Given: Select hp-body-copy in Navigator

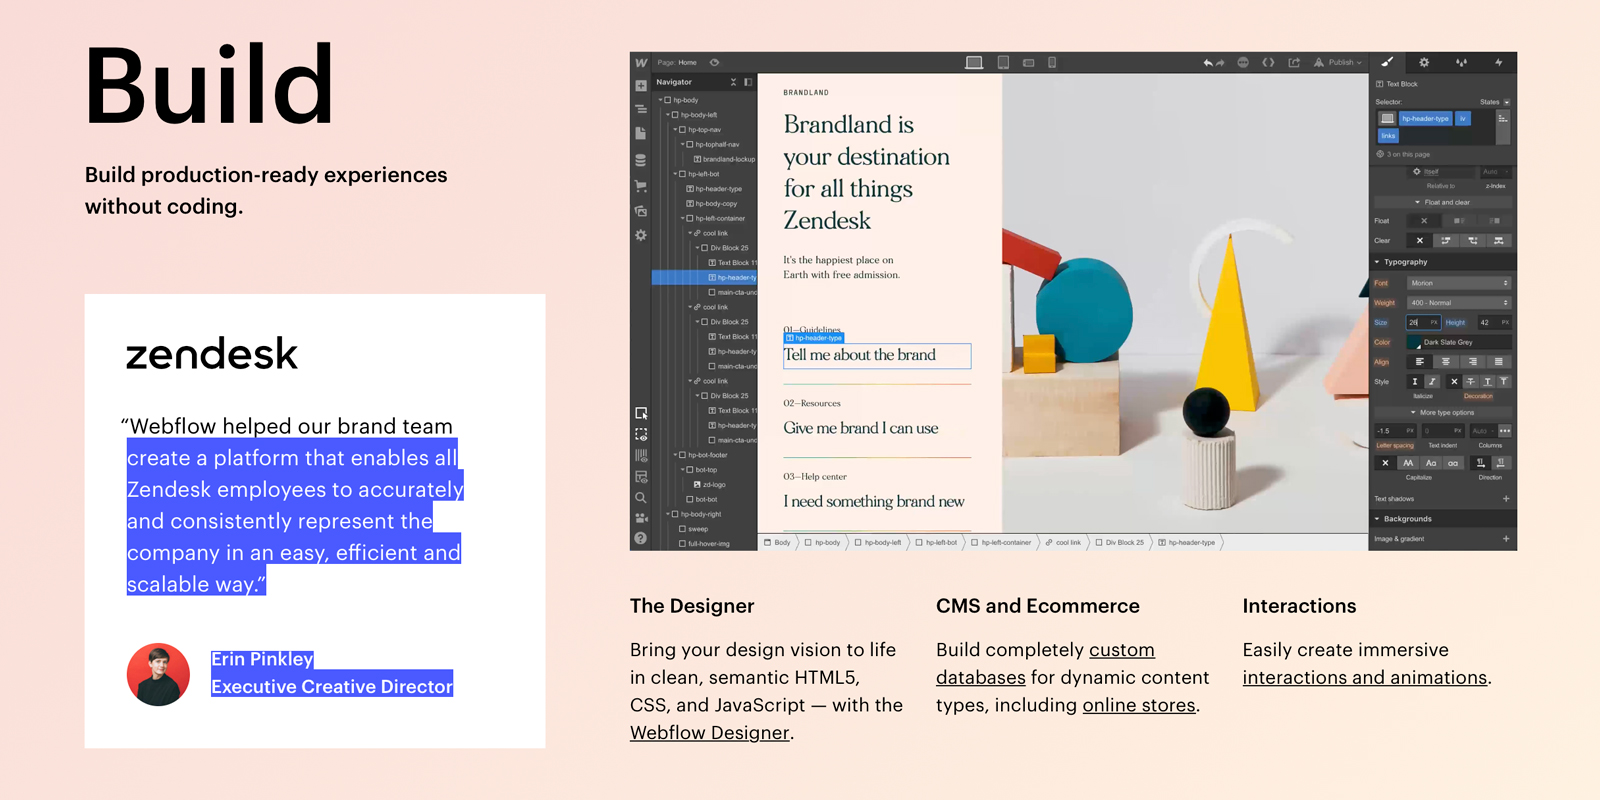Looking at the screenshot, I should tap(712, 204).
